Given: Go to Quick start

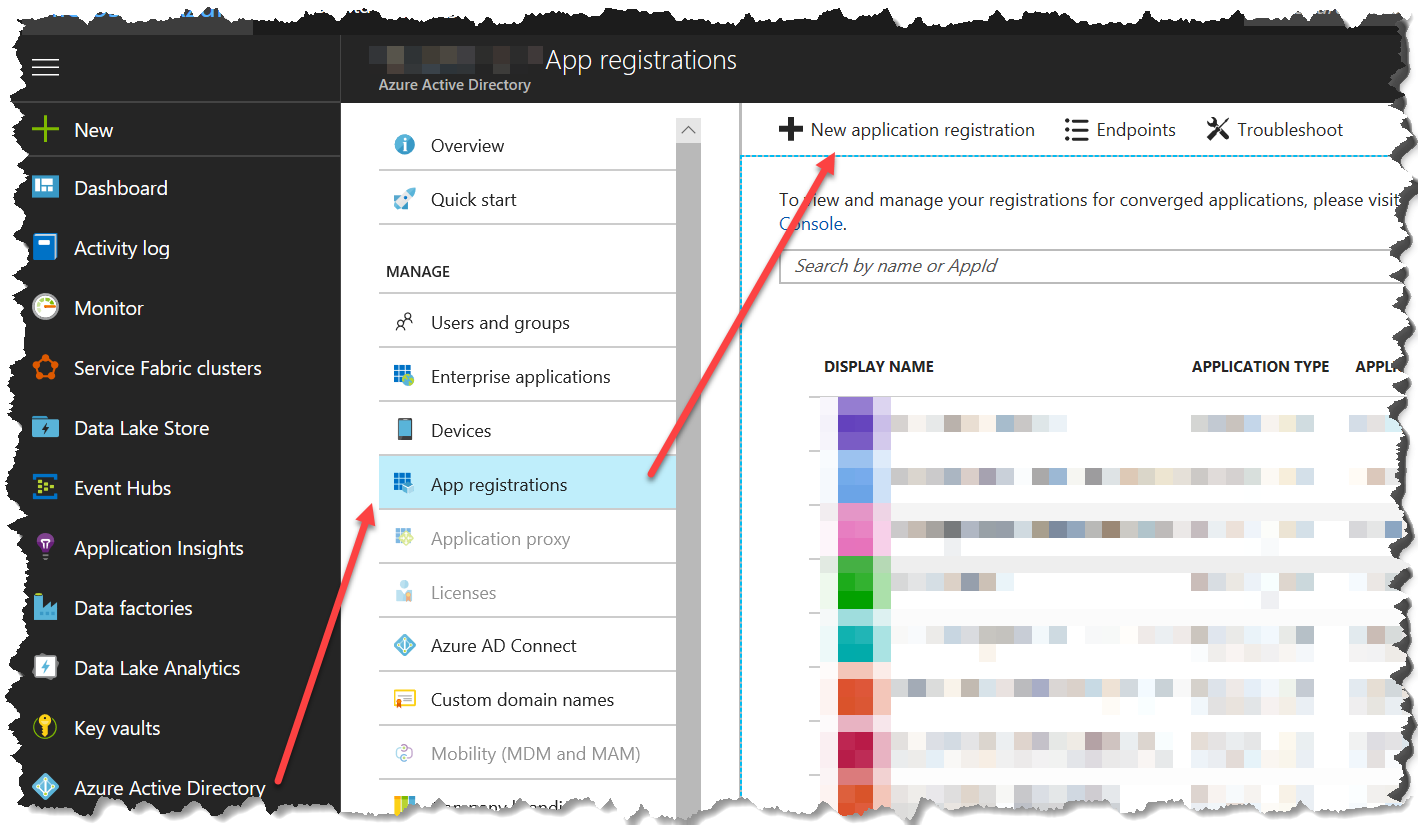Looking at the screenshot, I should [527, 199].
